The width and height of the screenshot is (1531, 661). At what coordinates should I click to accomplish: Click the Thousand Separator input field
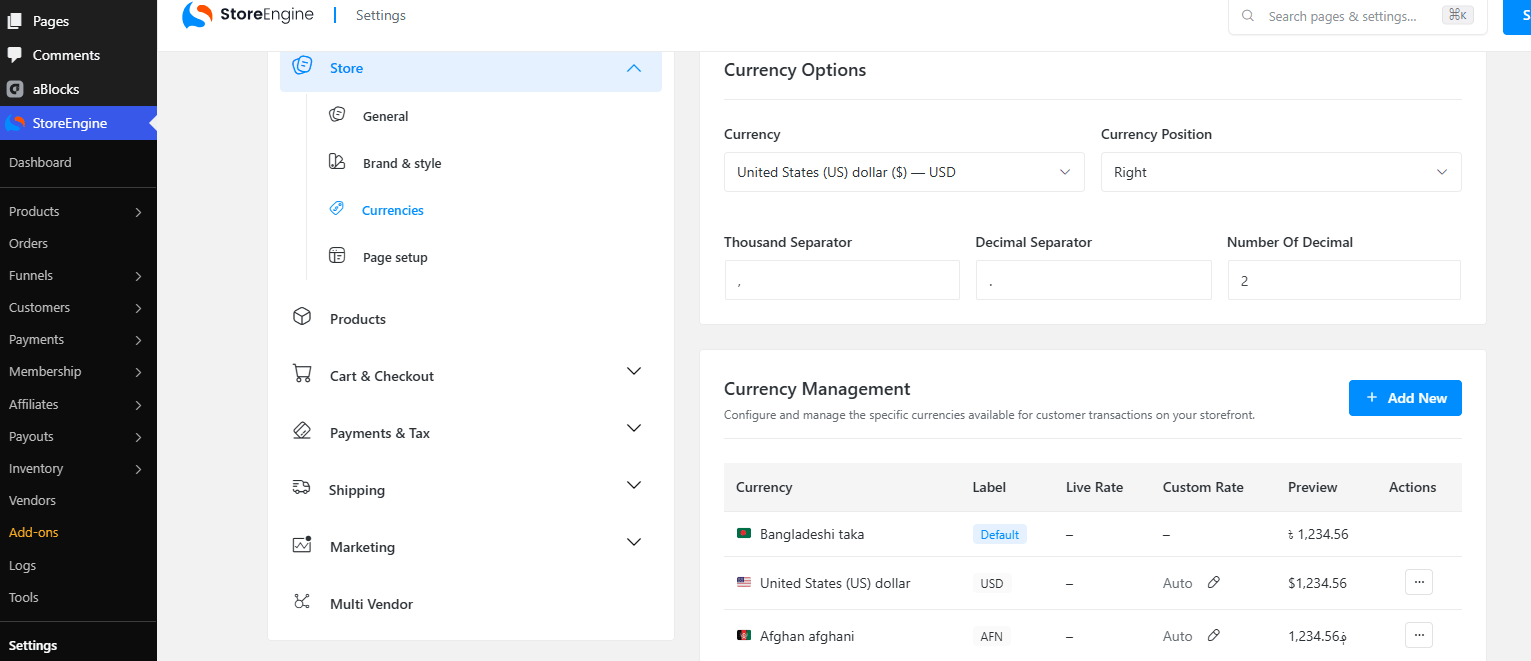tap(842, 280)
